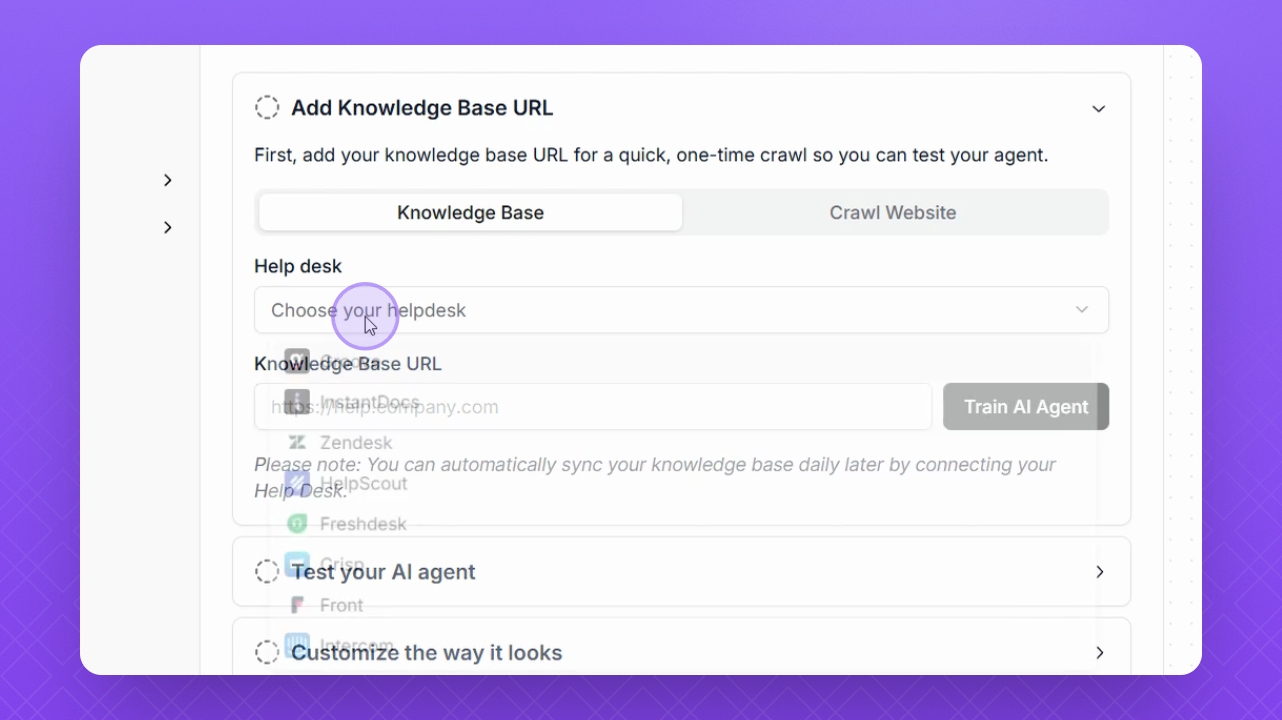The width and height of the screenshot is (1282, 720).
Task: Click the Zendesk logo in the helpdesk list
Action: [x=297, y=443]
